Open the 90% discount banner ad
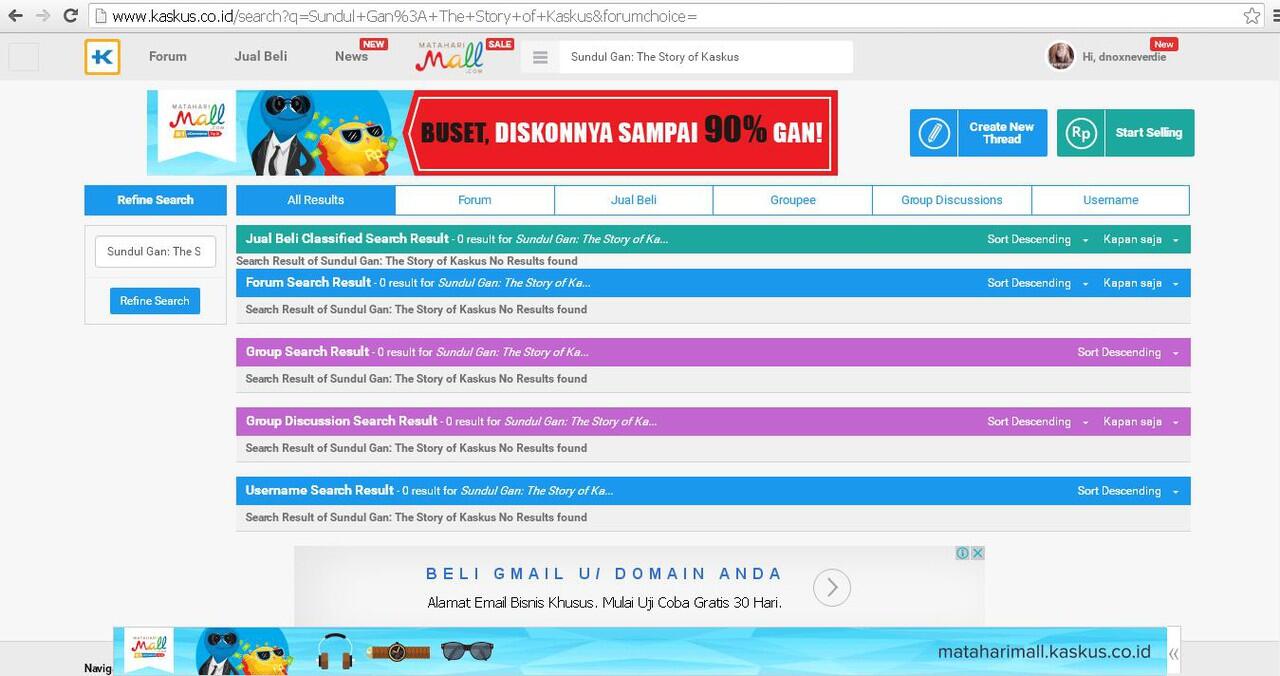The height and width of the screenshot is (676, 1280). [x=492, y=133]
